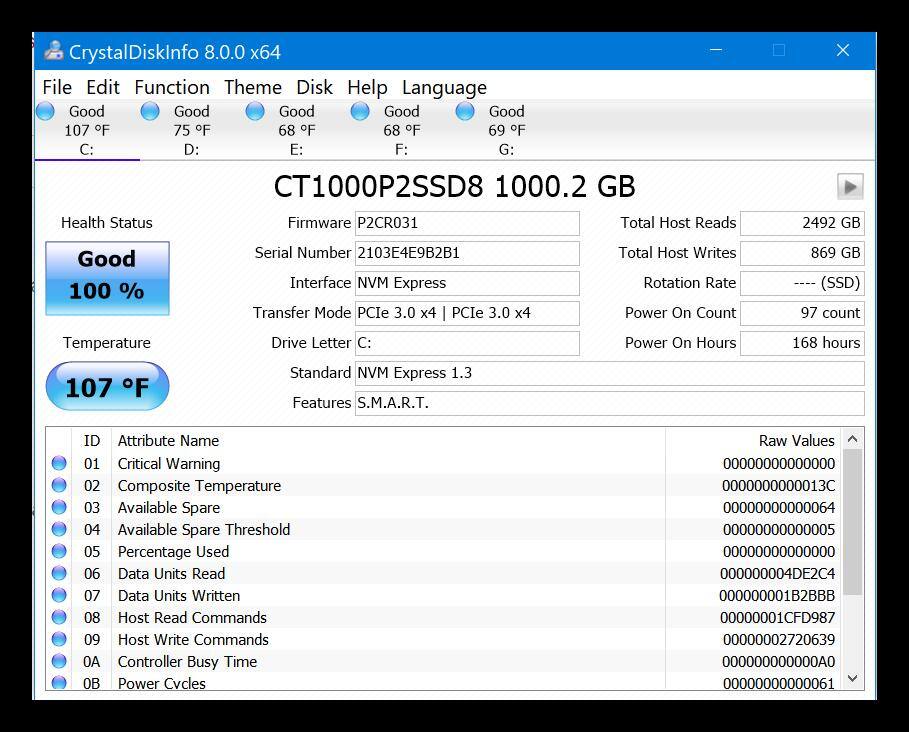
Task: Click the Serial Number field
Action: pos(467,253)
